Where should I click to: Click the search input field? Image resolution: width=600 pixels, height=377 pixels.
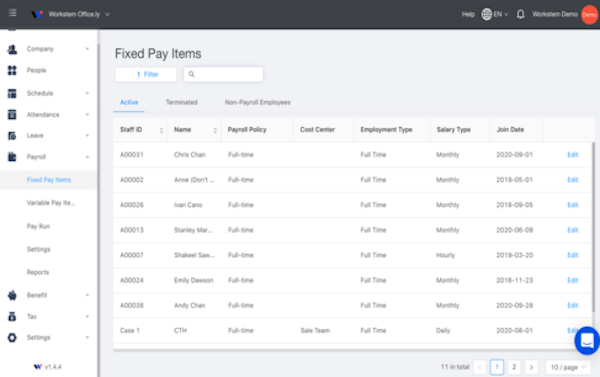tap(223, 74)
